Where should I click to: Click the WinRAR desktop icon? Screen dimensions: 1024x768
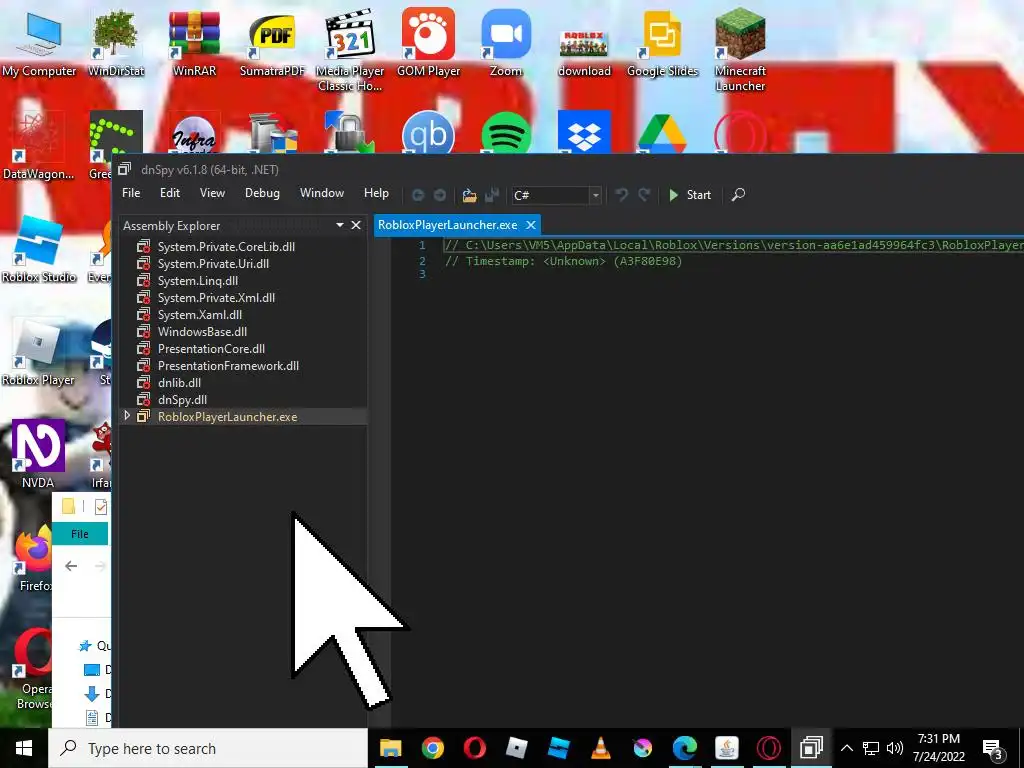(194, 44)
